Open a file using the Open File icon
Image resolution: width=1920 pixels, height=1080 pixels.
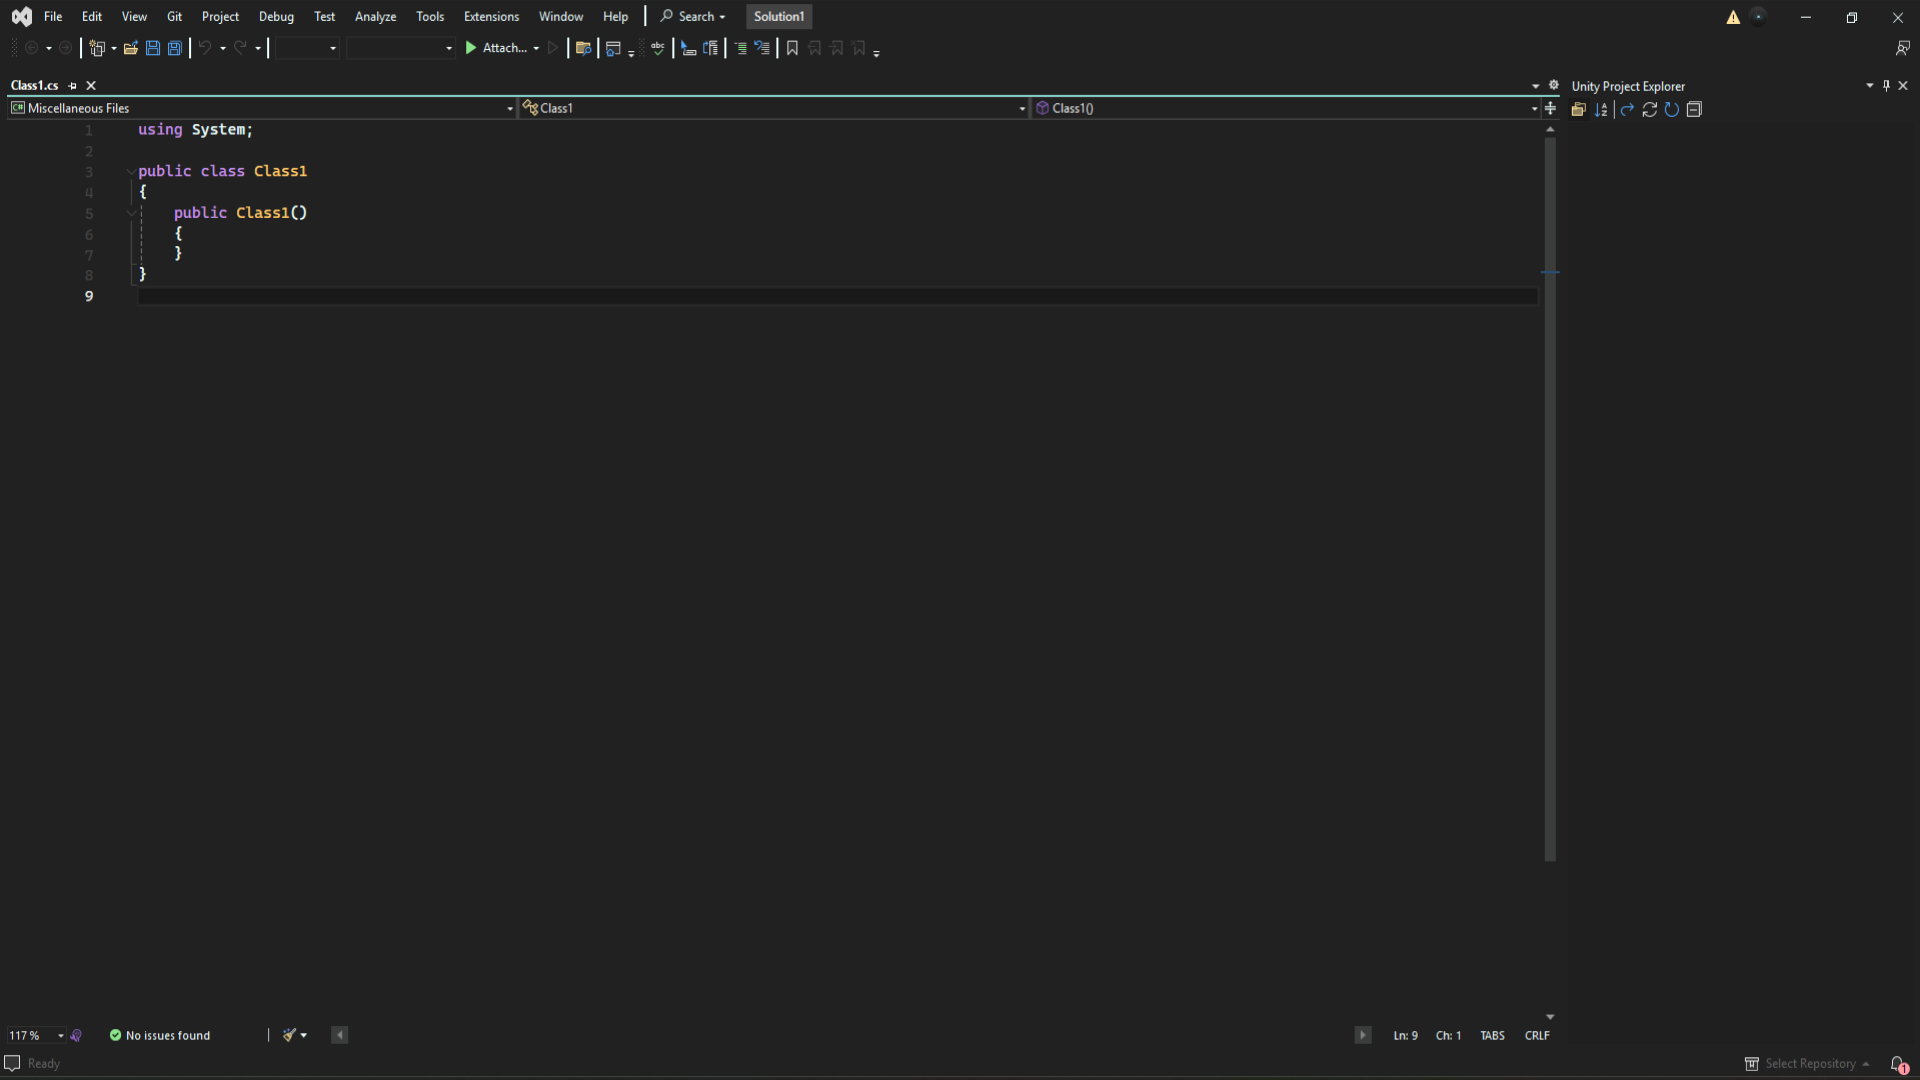coord(131,47)
